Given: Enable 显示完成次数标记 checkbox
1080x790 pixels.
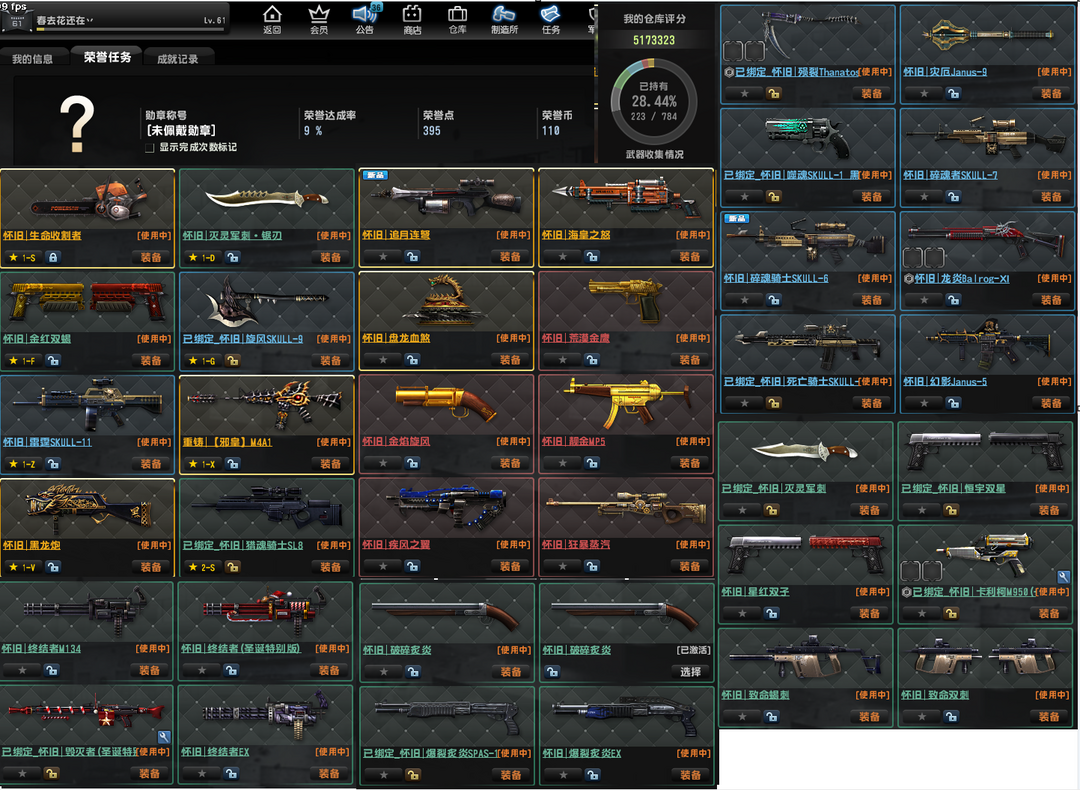Looking at the screenshot, I should tap(150, 148).
